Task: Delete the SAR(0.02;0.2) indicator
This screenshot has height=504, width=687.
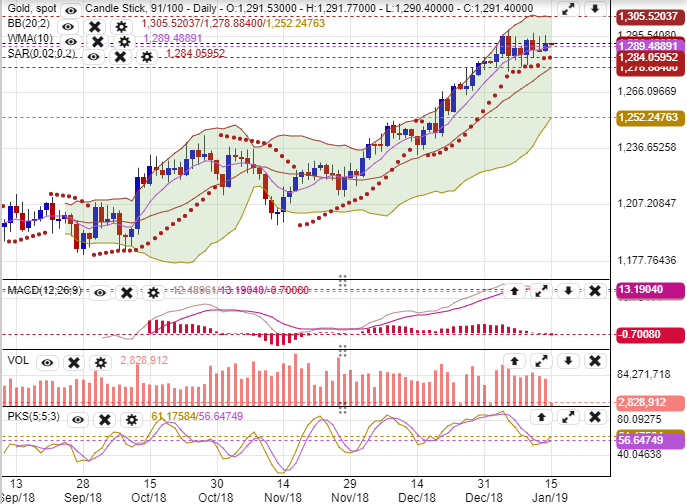Action: click(x=119, y=56)
